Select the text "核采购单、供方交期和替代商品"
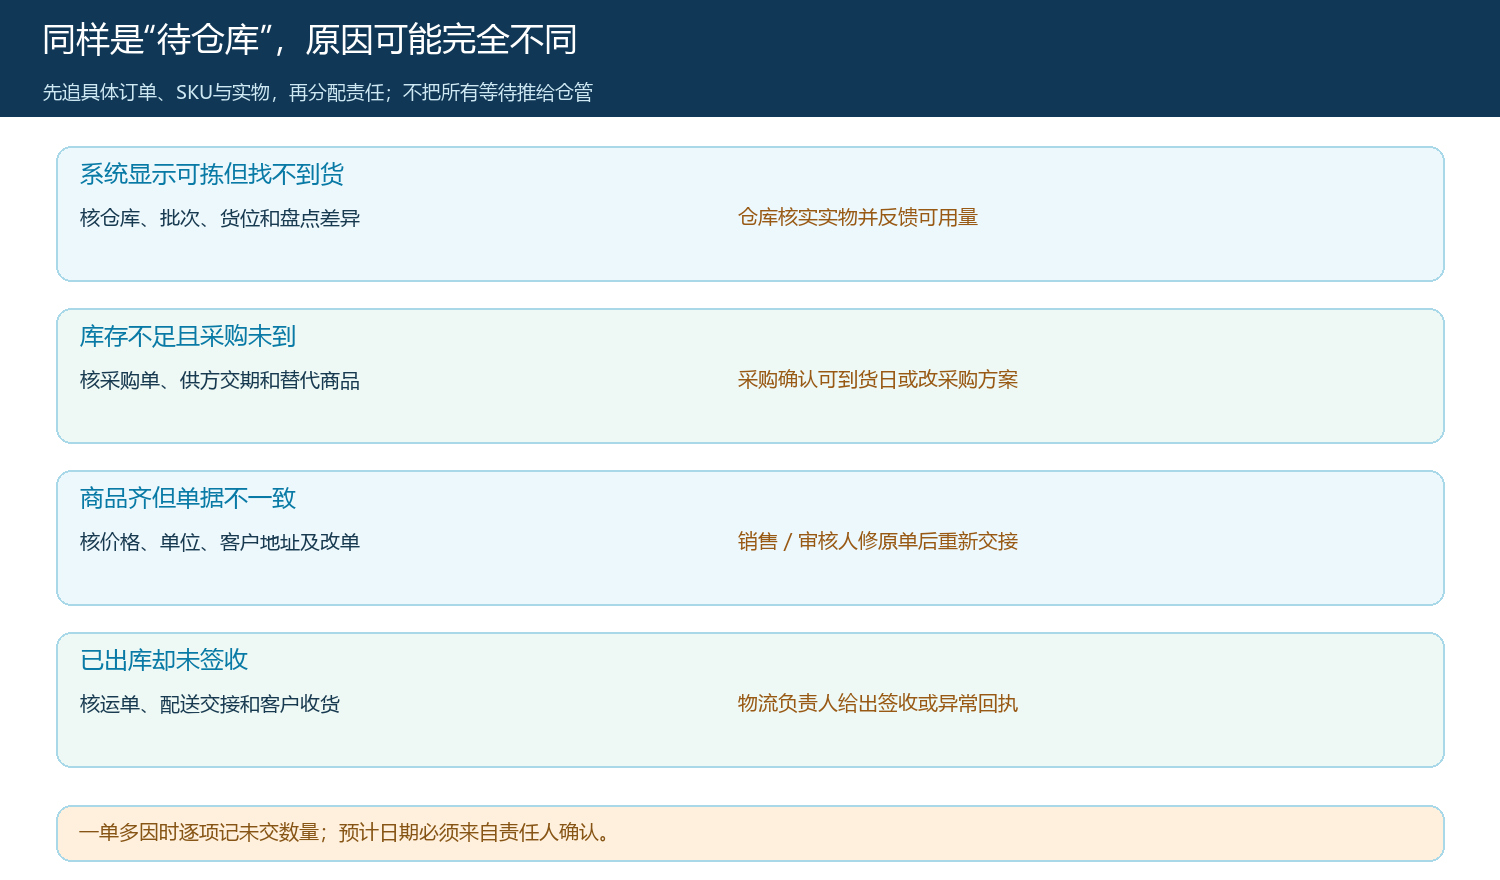 pos(220,380)
